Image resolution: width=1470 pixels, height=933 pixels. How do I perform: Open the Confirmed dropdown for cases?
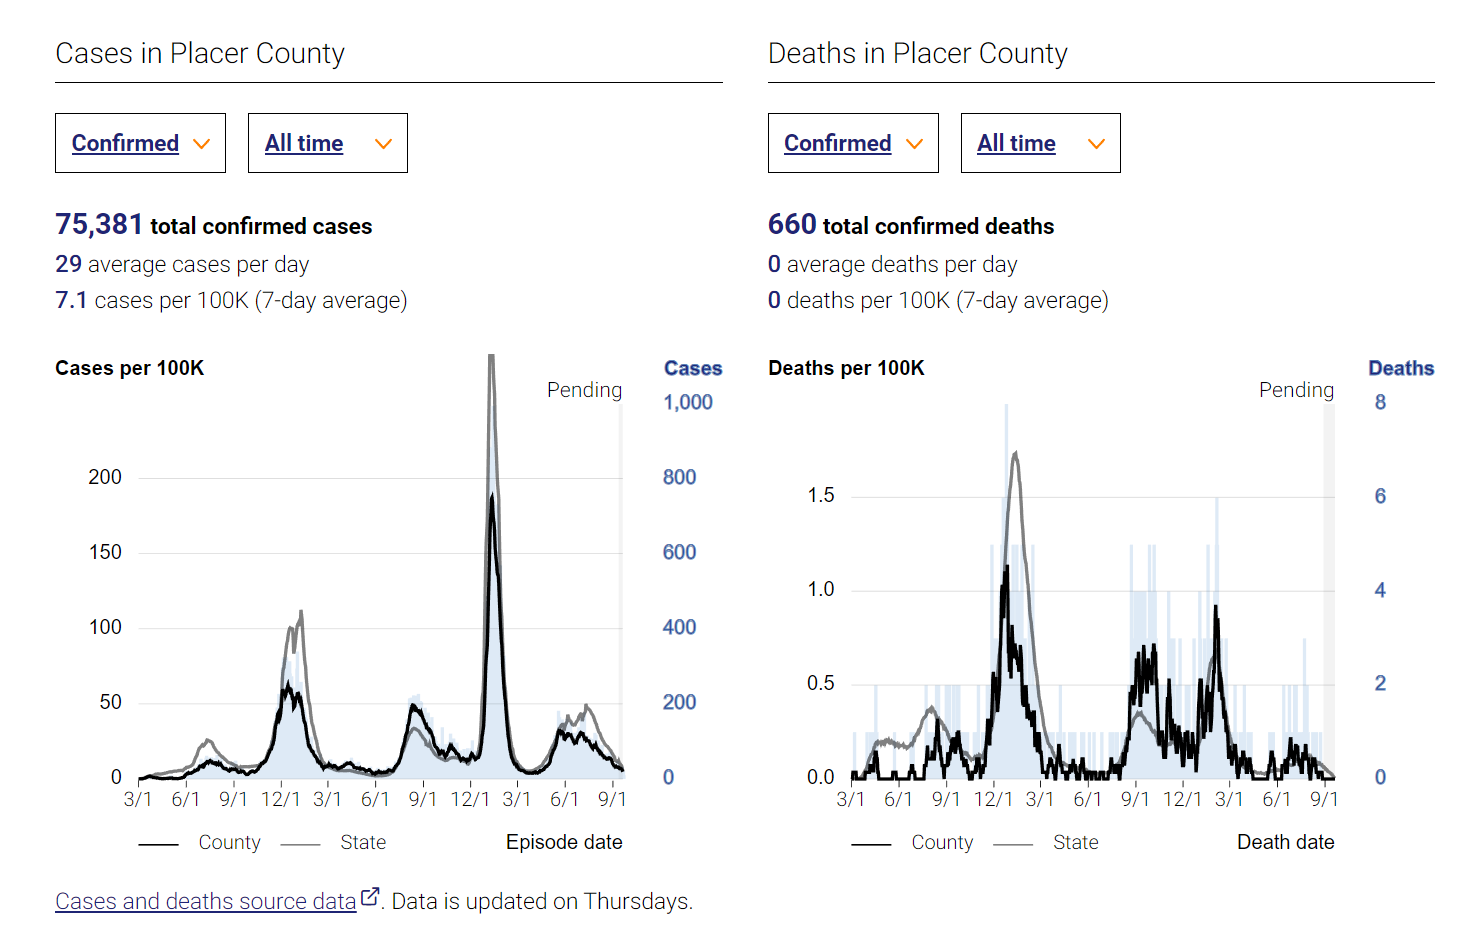(140, 143)
